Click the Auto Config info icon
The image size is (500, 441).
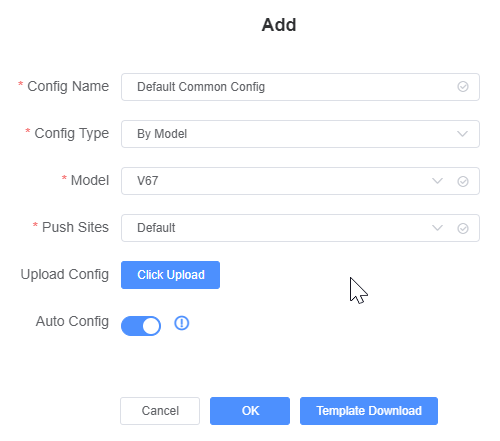[182, 323]
